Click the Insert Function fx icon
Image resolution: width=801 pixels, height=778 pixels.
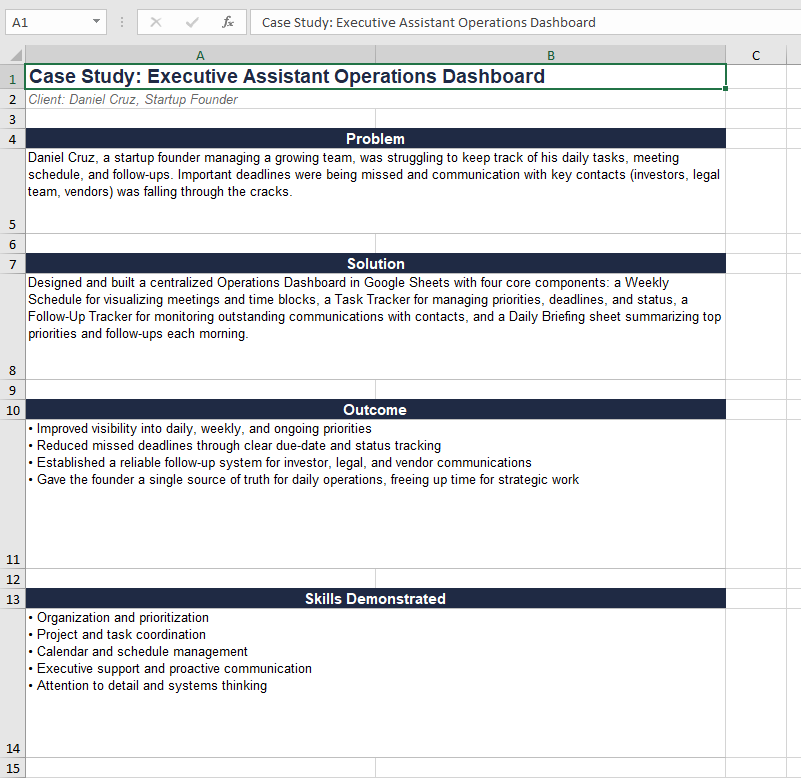click(227, 22)
